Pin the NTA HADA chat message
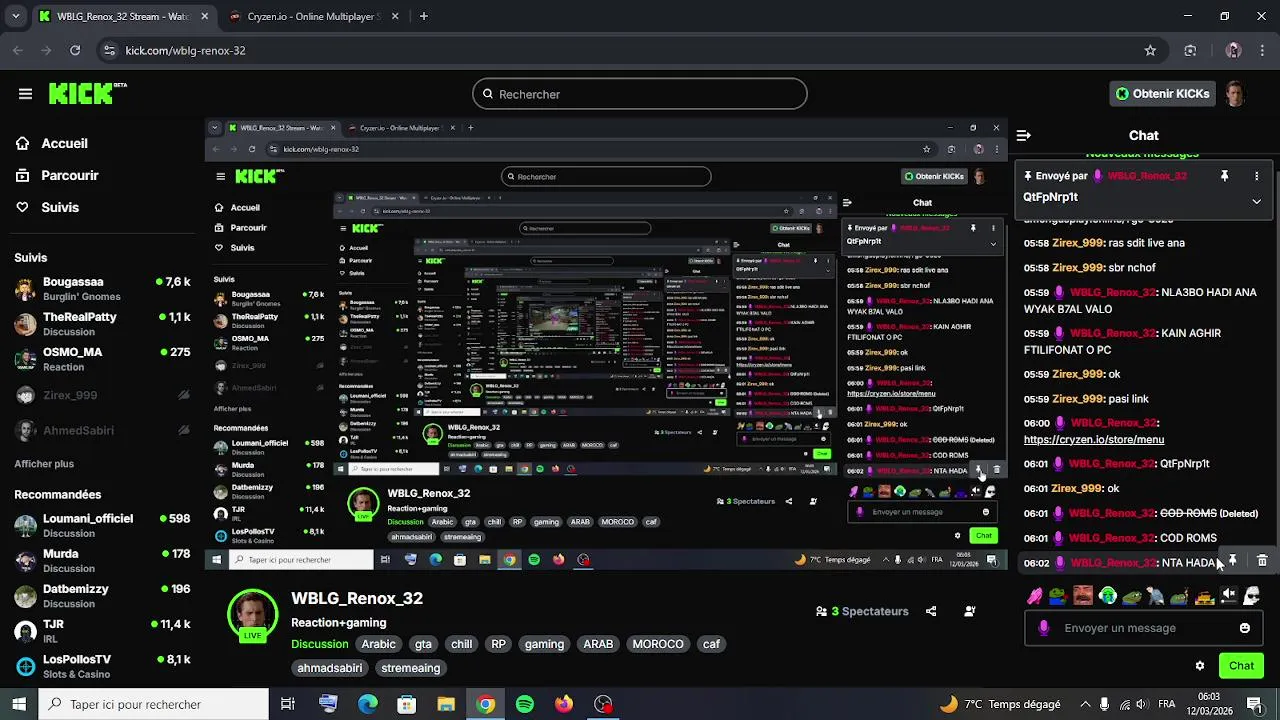 tap(1233, 562)
